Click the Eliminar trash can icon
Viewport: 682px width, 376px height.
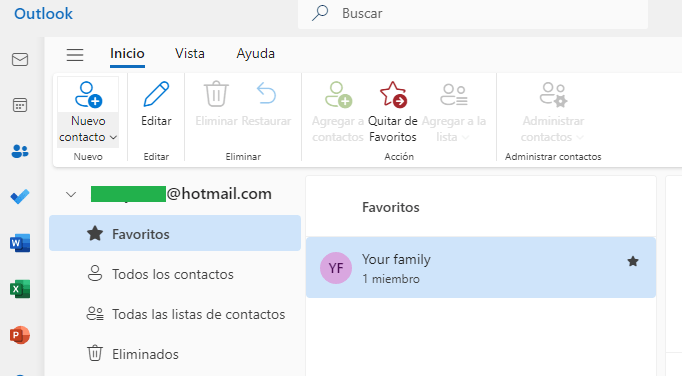click(x=216, y=94)
